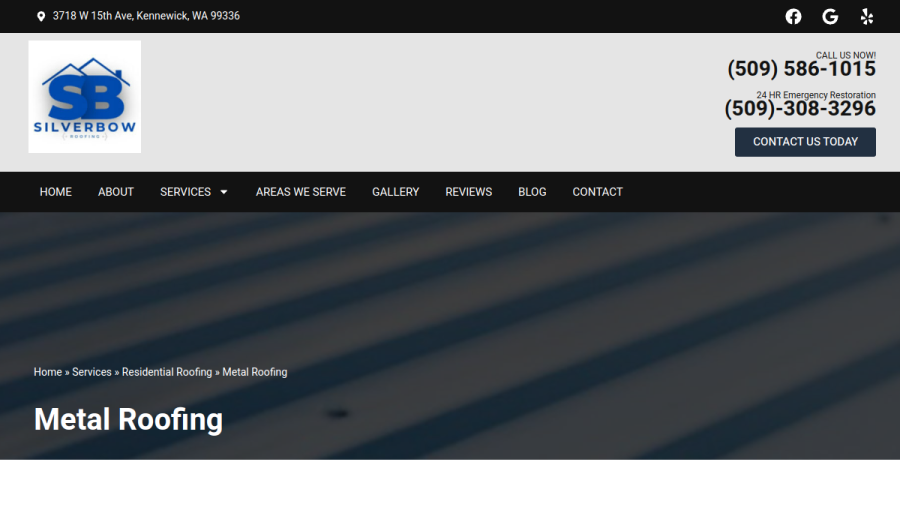The image size is (900, 506).
Task: Go to the Home menu item
Action: [x=56, y=192]
